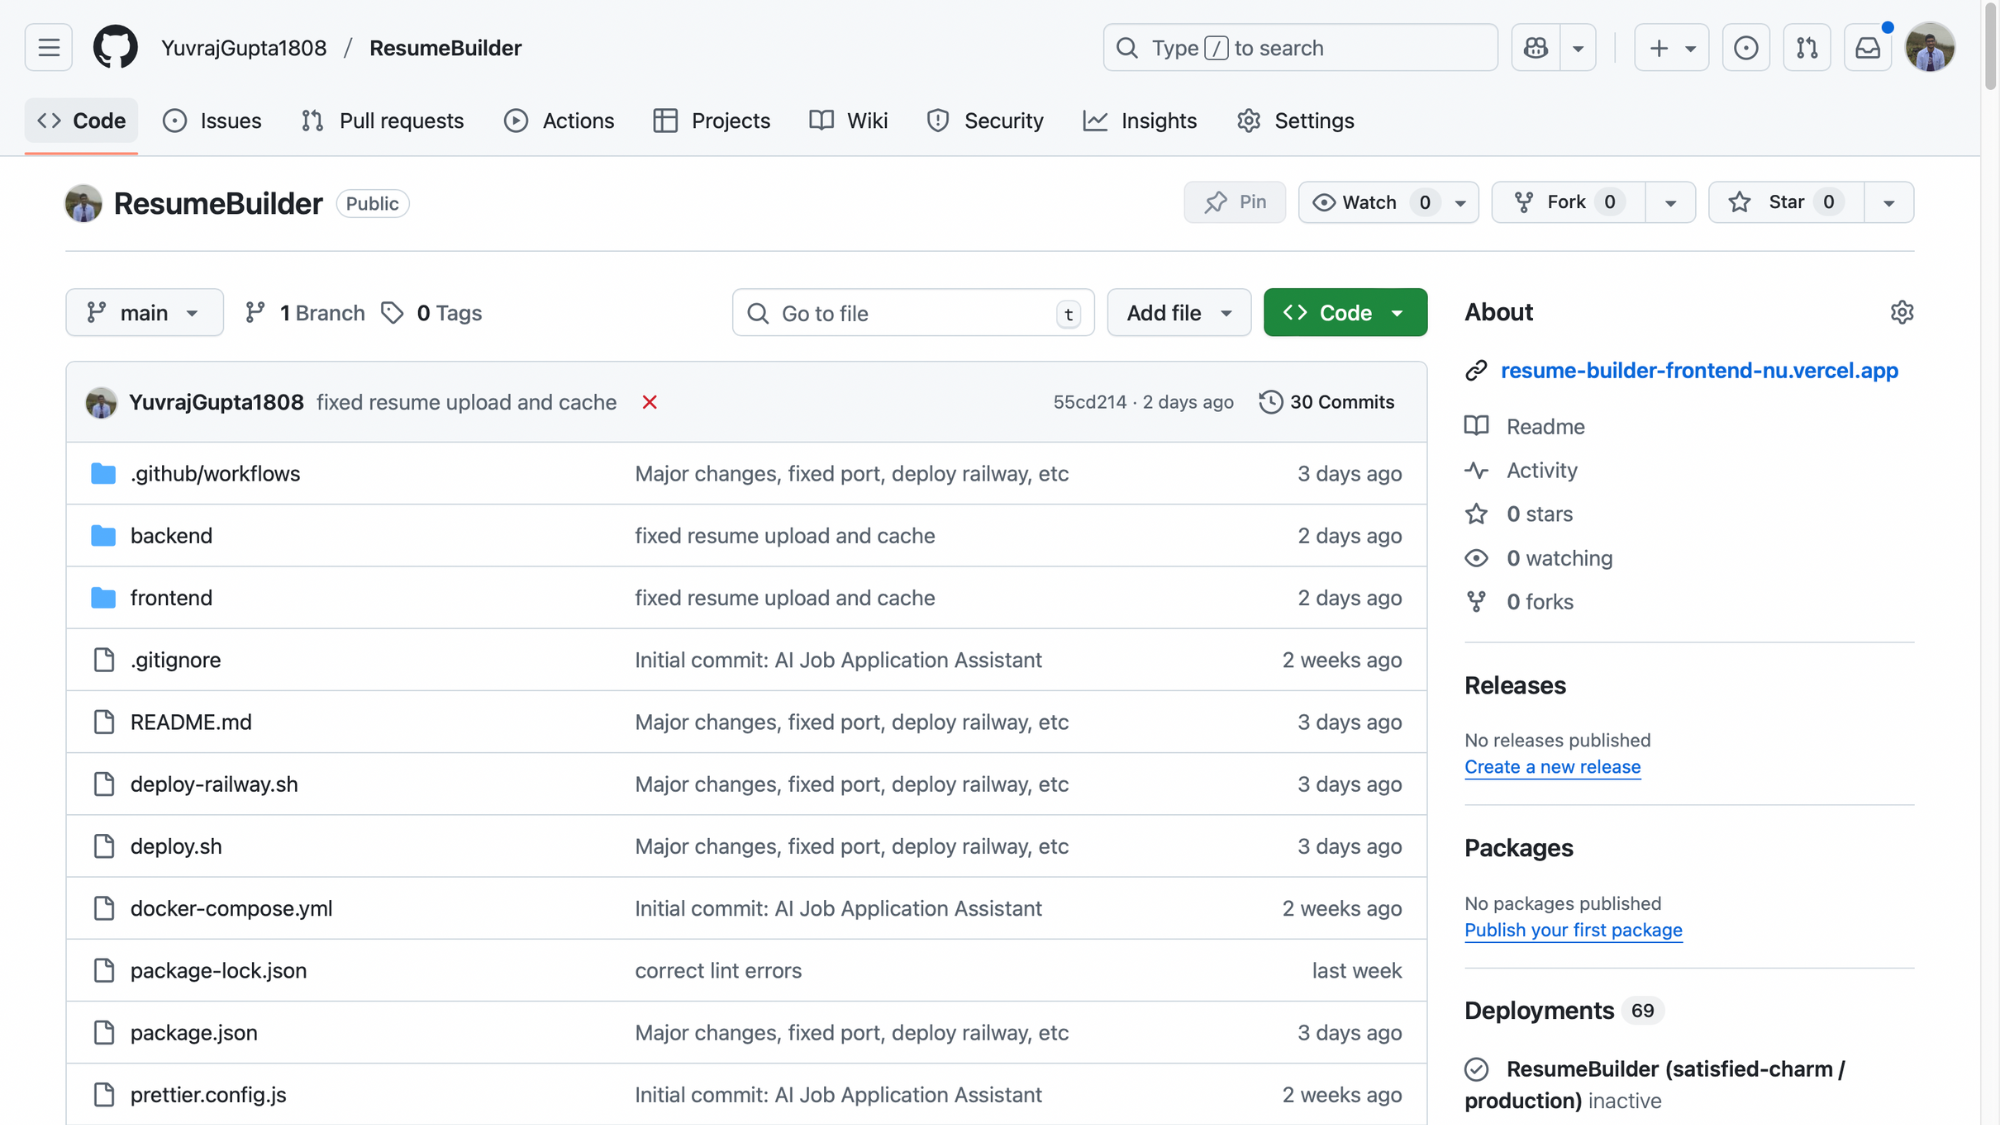Open the global issues icon in header
The height and width of the screenshot is (1125, 2000).
pos(1746,48)
